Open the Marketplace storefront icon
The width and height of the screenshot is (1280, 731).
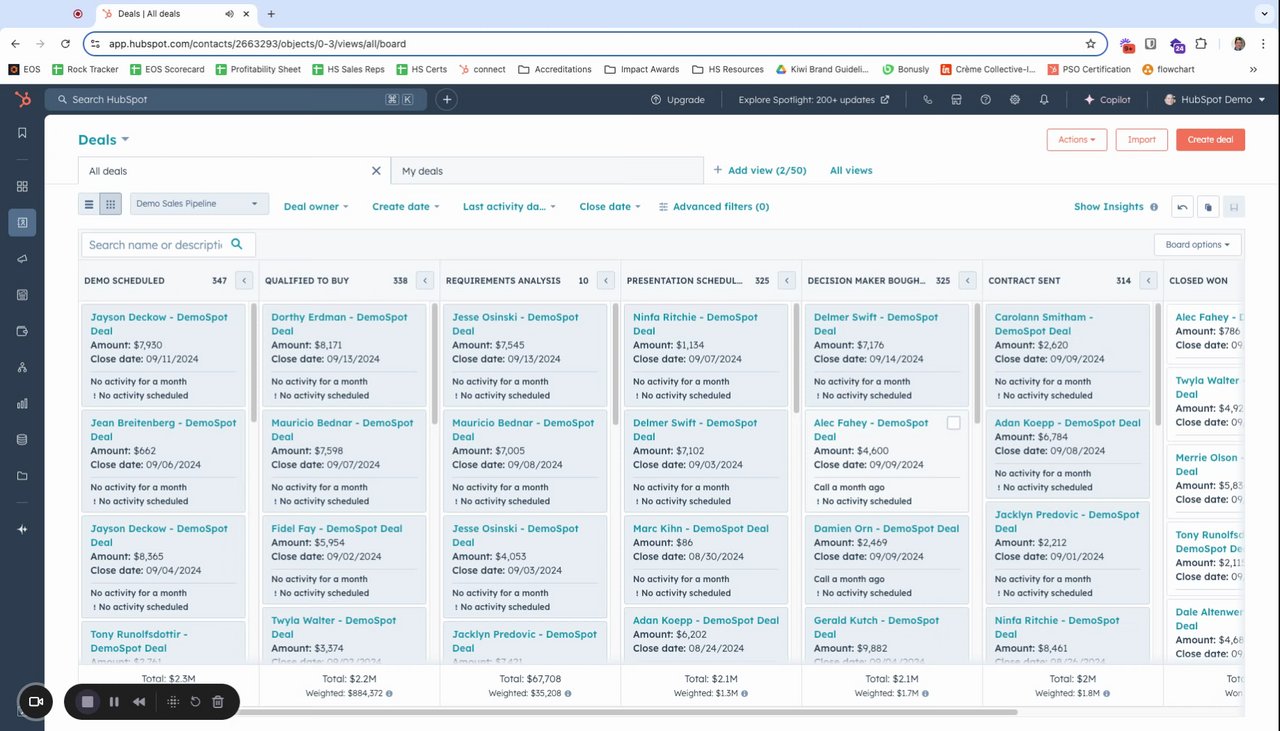tap(957, 100)
